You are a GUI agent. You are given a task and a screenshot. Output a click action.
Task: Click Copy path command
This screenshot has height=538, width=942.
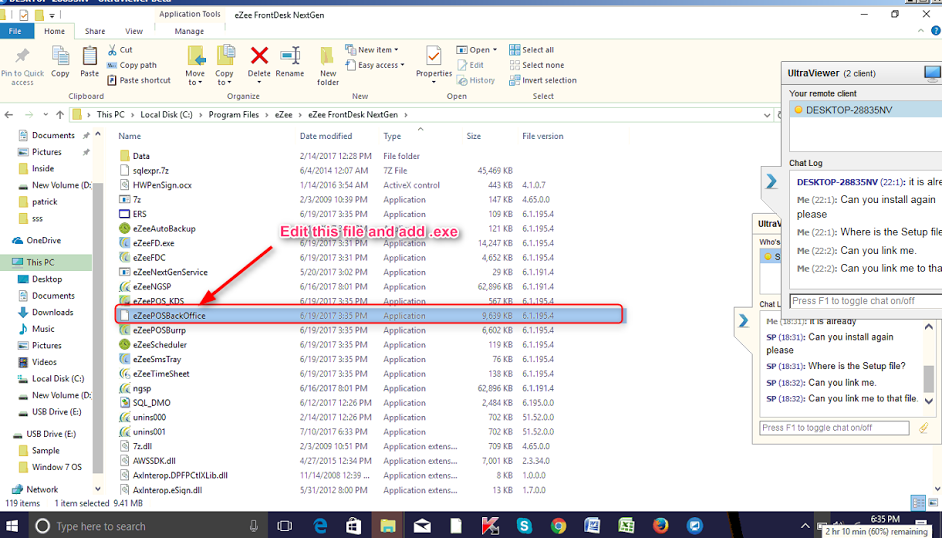click(x=132, y=65)
